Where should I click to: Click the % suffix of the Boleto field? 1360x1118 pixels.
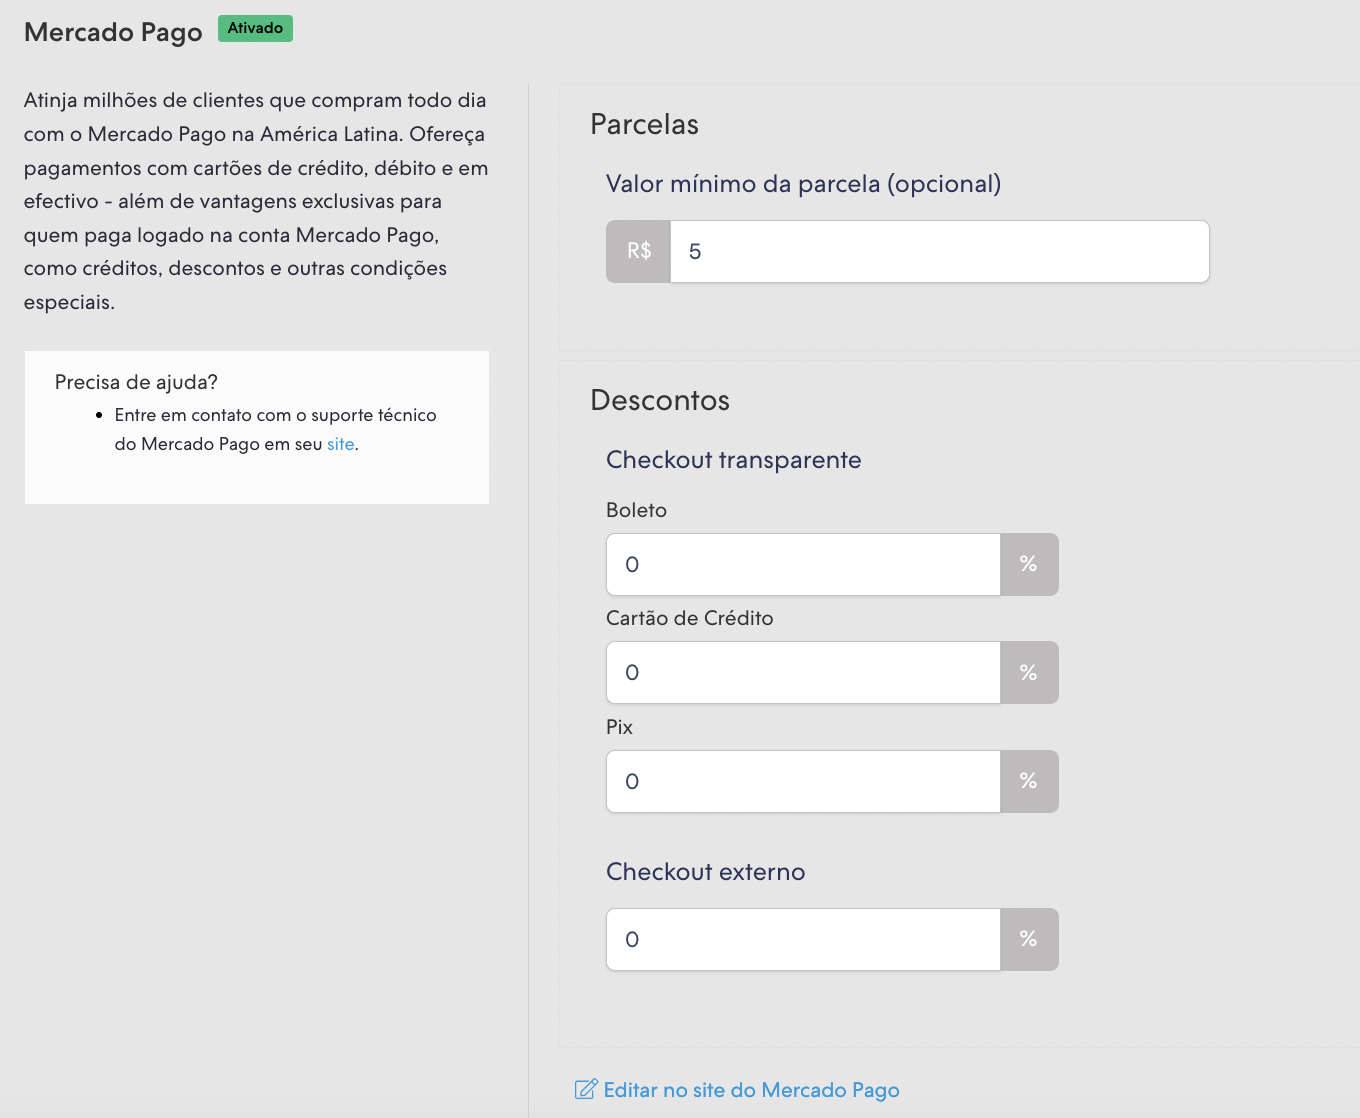point(1029,564)
